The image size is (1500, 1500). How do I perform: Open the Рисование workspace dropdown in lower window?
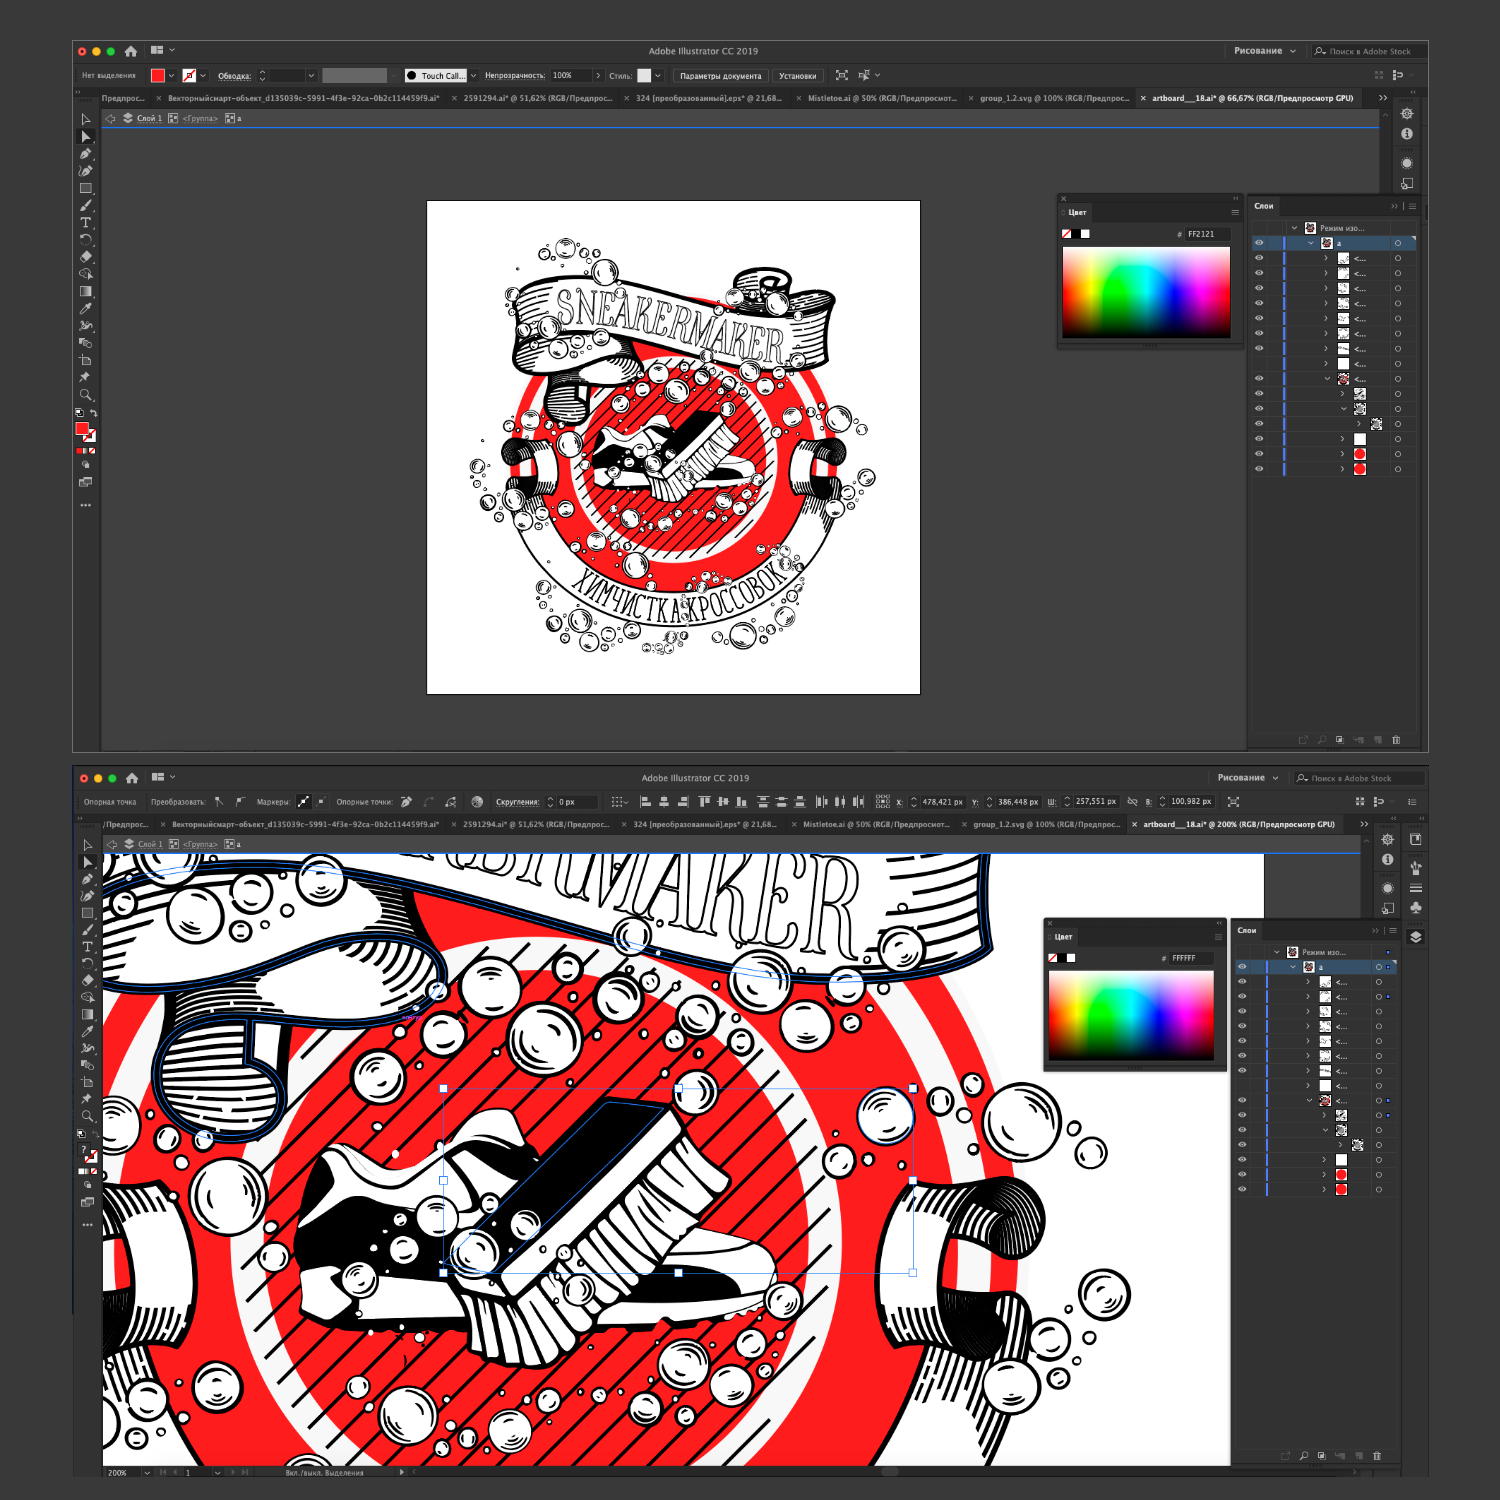click(1247, 778)
